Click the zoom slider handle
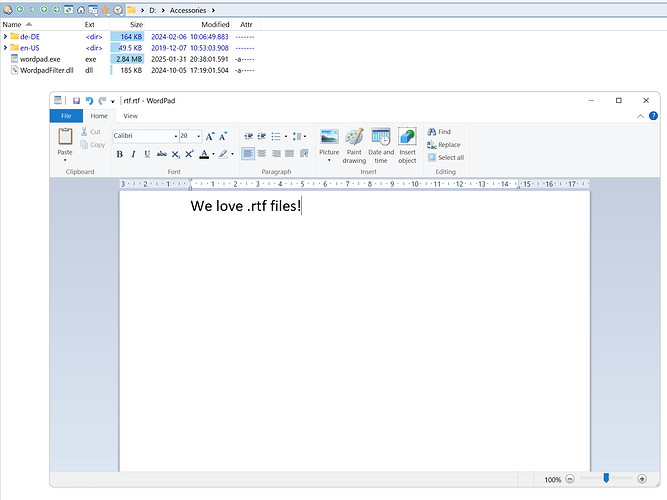This screenshot has width=667, height=500. [606, 478]
